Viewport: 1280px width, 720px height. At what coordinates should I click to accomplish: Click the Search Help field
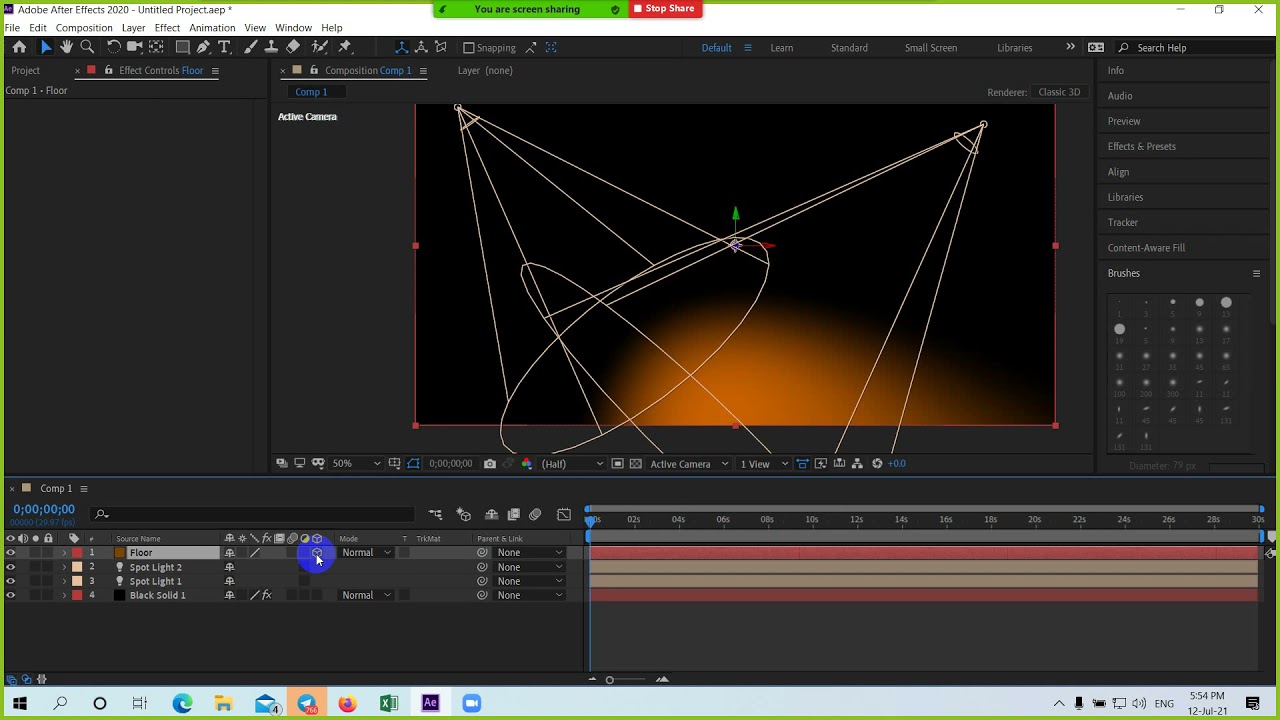point(1190,47)
